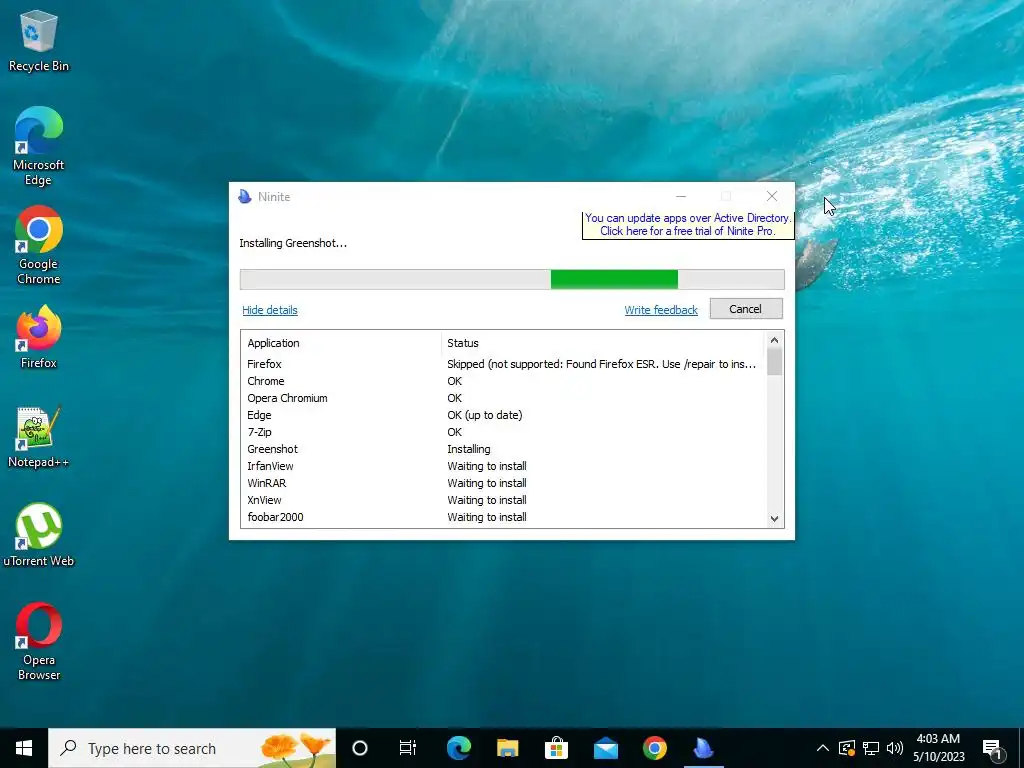The height and width of the screenshot is (768, 1024).
Task: Click the green installation progress bar
Action: point(614,280)
